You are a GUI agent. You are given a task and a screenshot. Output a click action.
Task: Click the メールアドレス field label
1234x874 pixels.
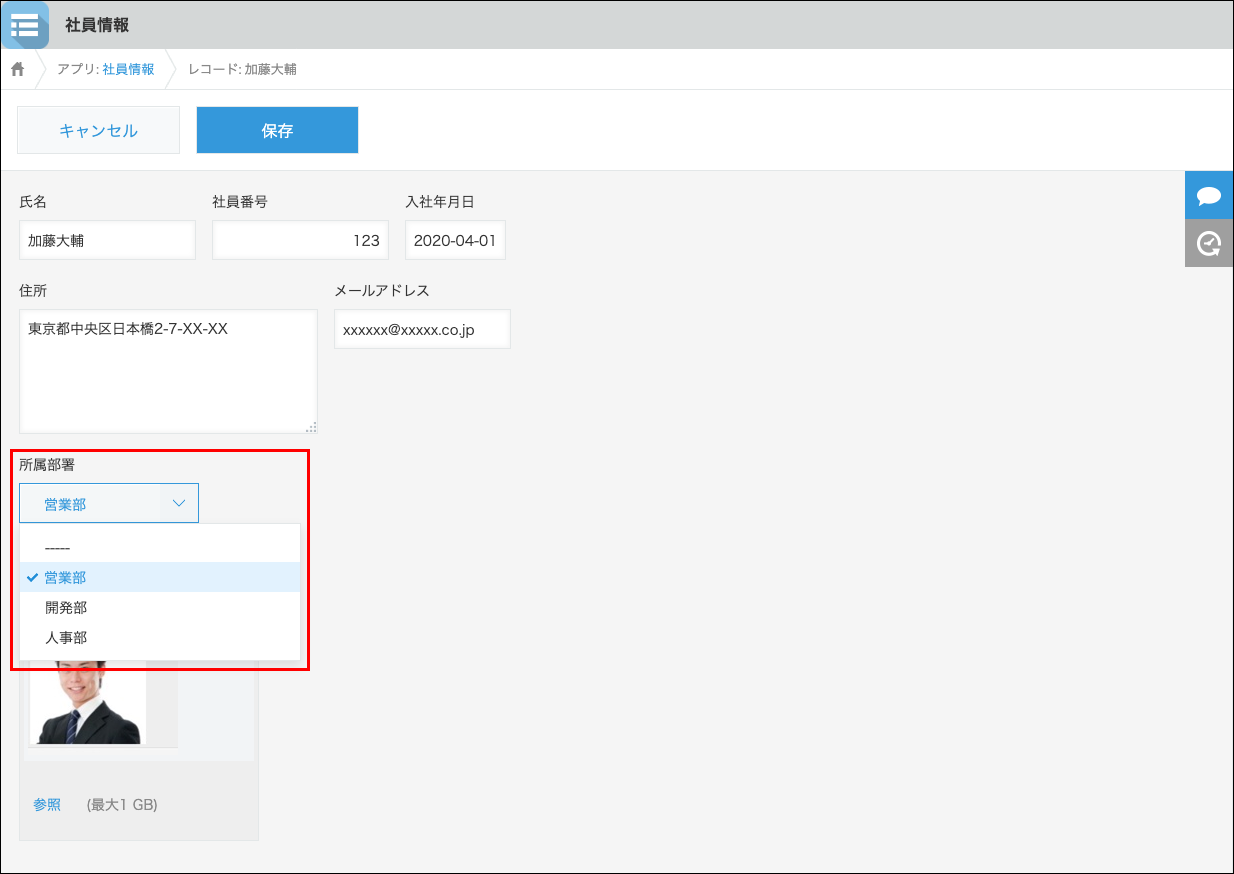point(381,290)
